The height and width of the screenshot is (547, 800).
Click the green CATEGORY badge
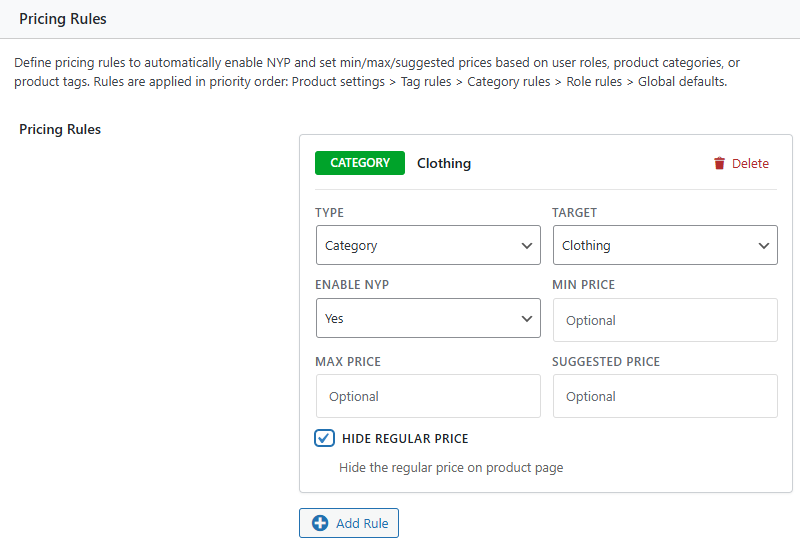pyautogui.click(x=360, y=163)
